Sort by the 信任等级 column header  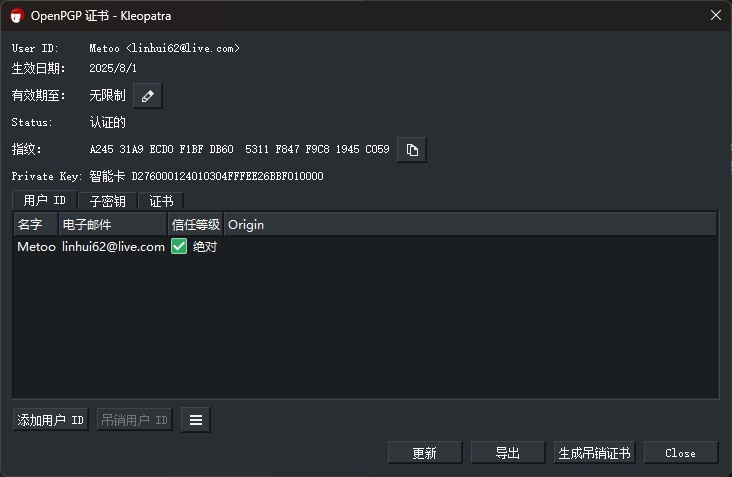click(195, 224)
